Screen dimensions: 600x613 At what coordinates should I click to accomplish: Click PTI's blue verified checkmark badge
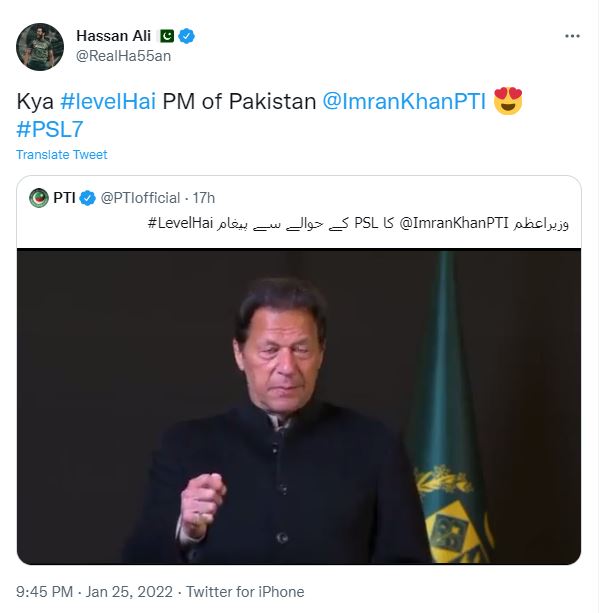click(x=87, y=198)
